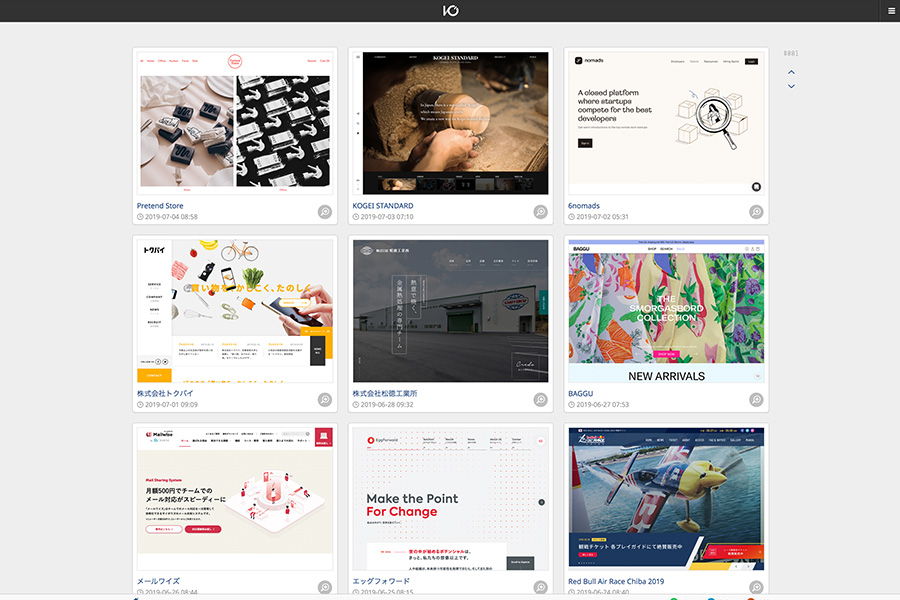Click magnifier icon on Pretend Store card
Viewport: 900px width, 600px height.
(x=324, y=212)
